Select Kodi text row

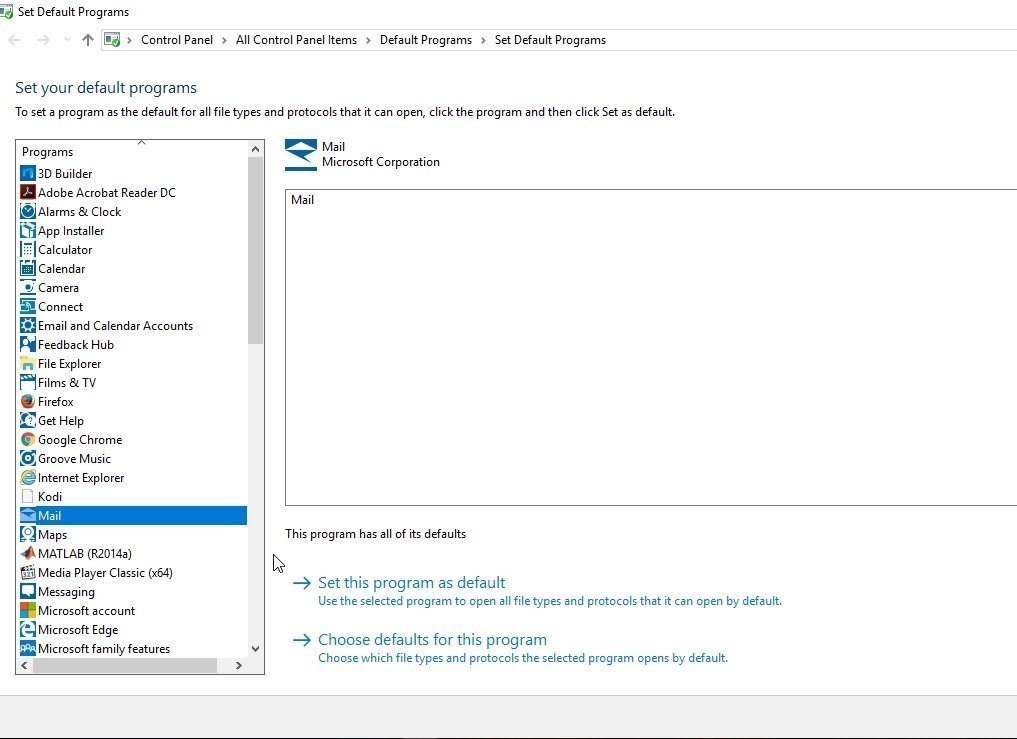pyautogui.click(x=50, y=496)
